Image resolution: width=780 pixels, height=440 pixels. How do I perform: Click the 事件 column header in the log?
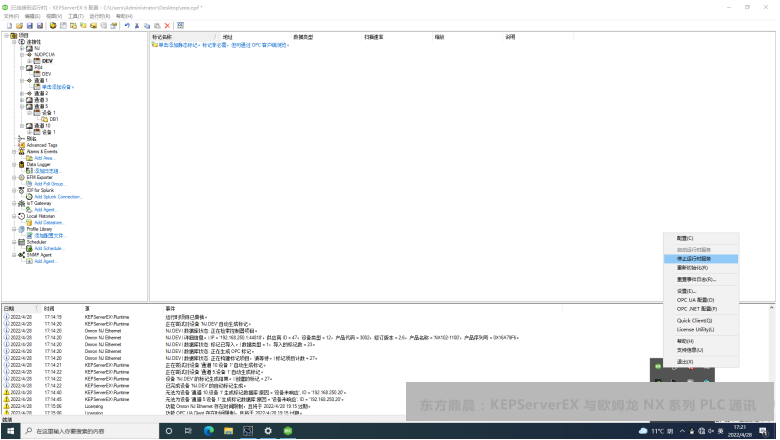click(x=363, y=308)
